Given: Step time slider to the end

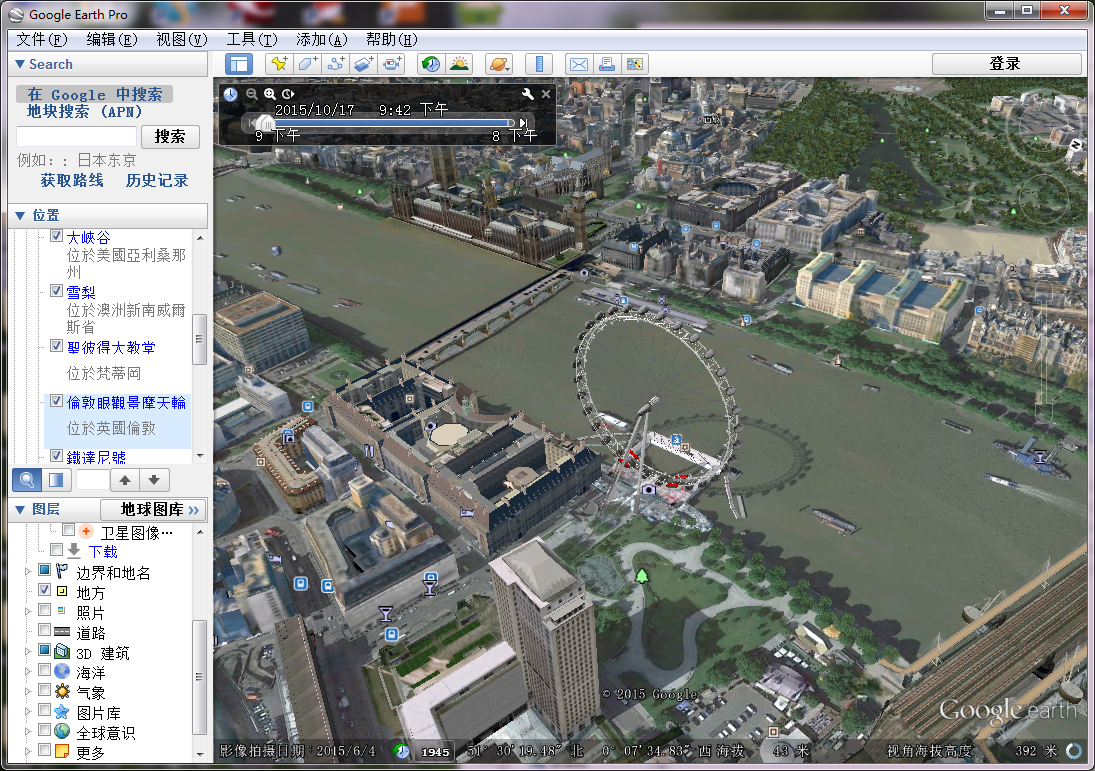Looking at the screenshot, I should [x=523, y=123].
